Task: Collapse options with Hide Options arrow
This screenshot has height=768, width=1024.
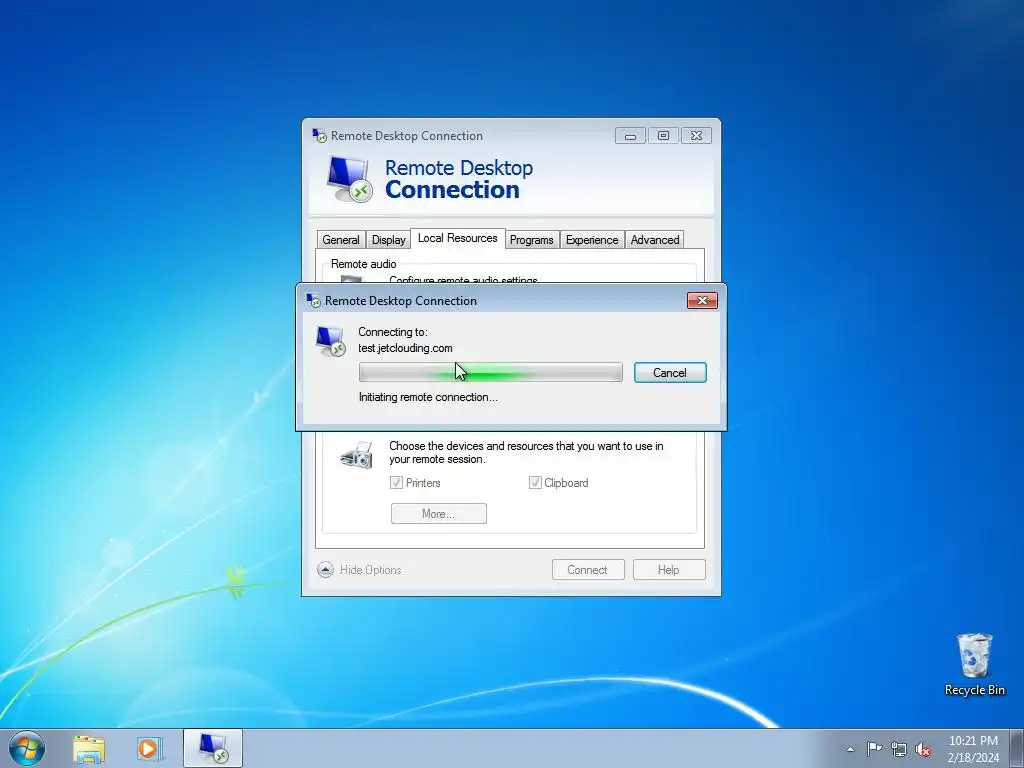Action: click(x=325, y=569)
